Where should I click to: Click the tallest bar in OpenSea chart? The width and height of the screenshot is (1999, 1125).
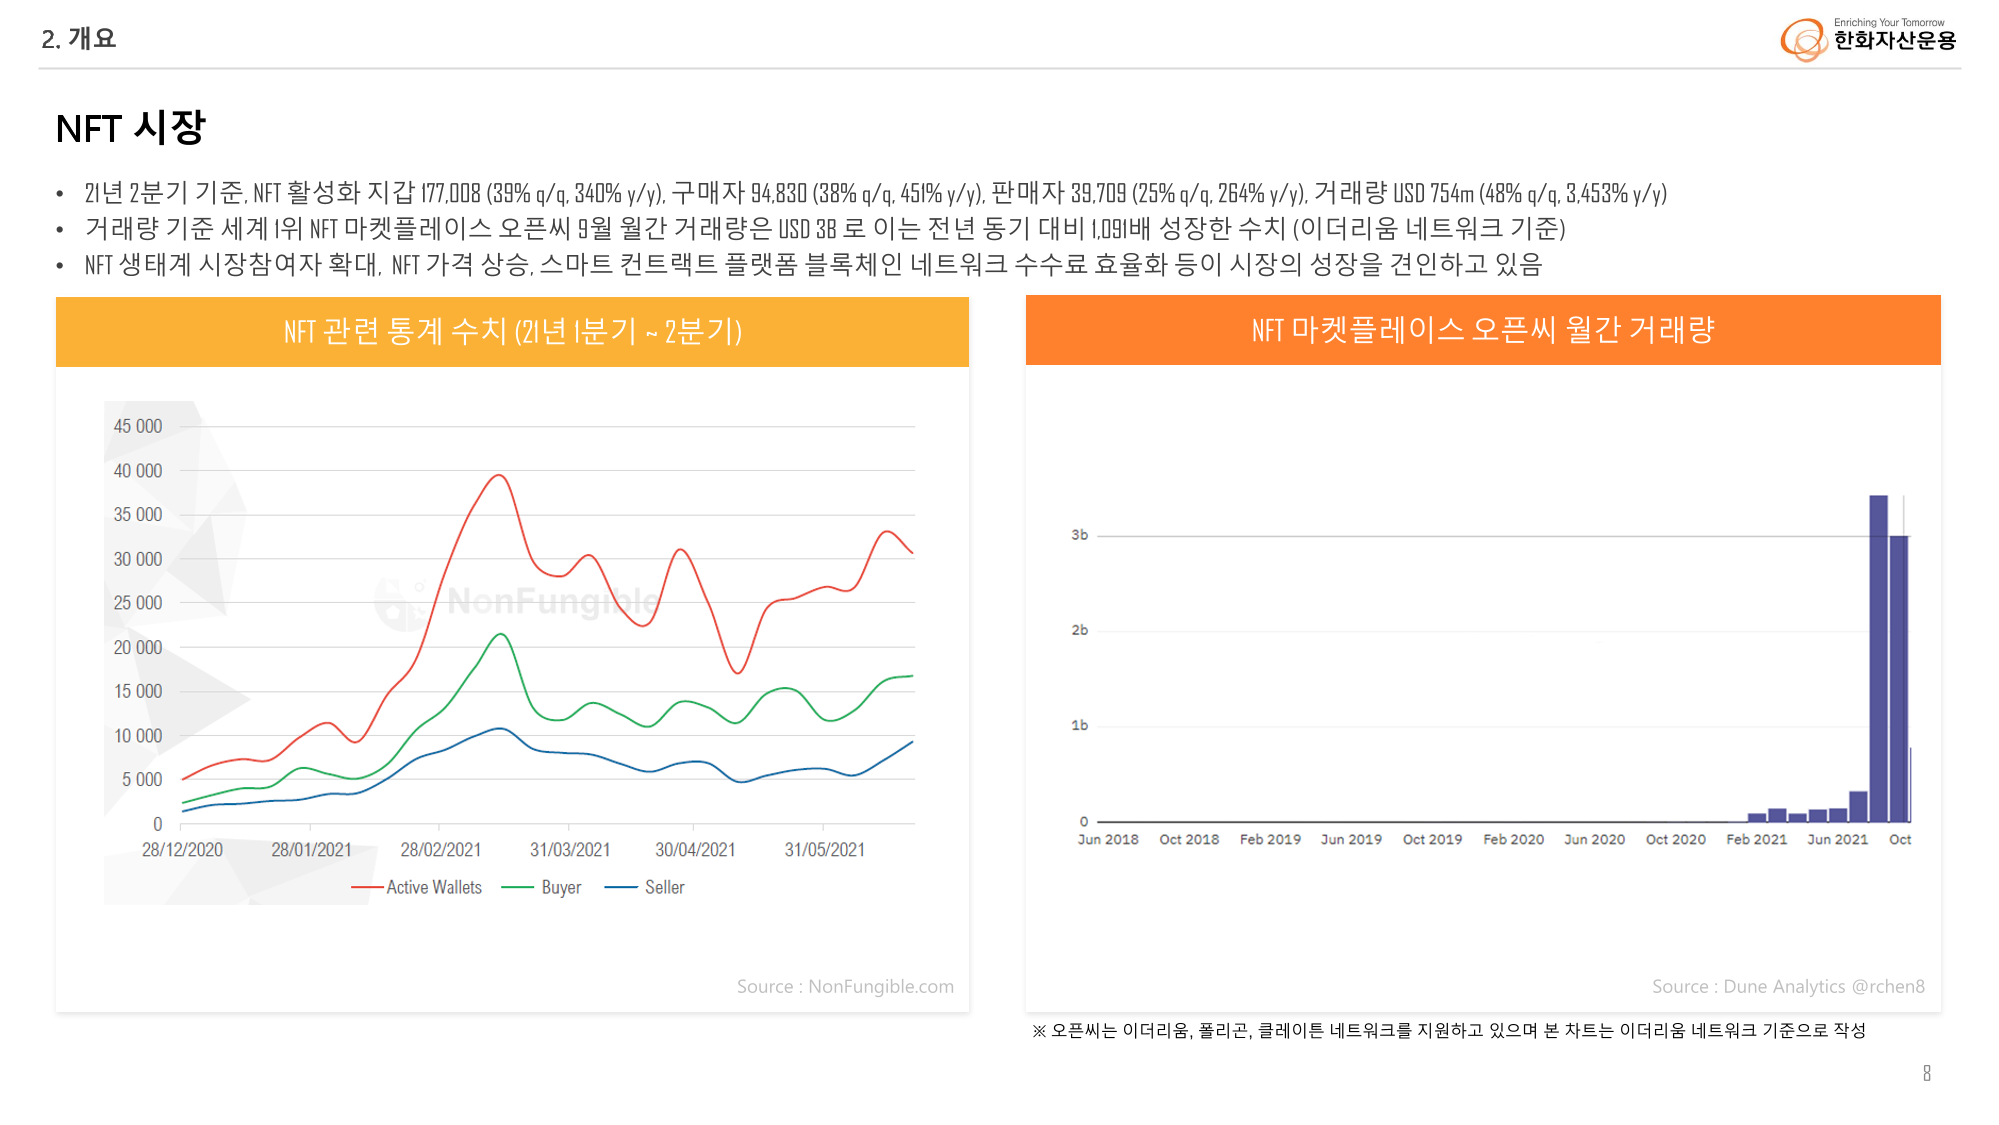tap(1878, 658)
